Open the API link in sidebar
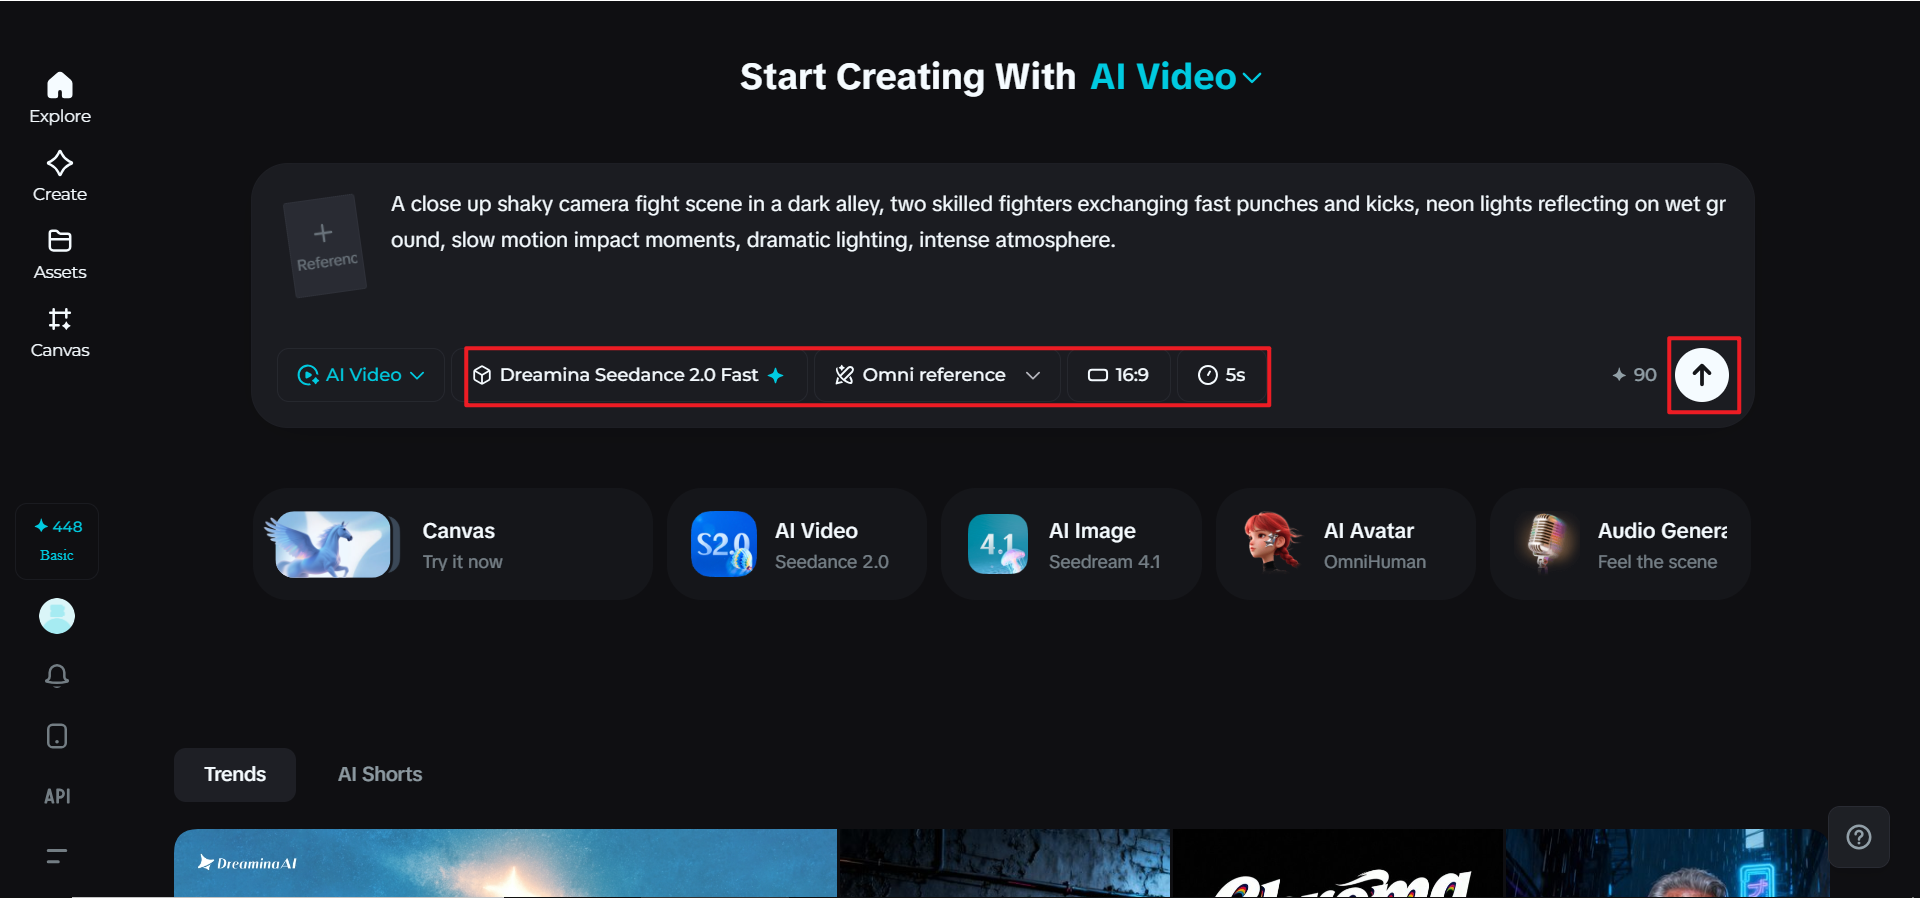Screen dimensions: 1920x898 (57, 796)
